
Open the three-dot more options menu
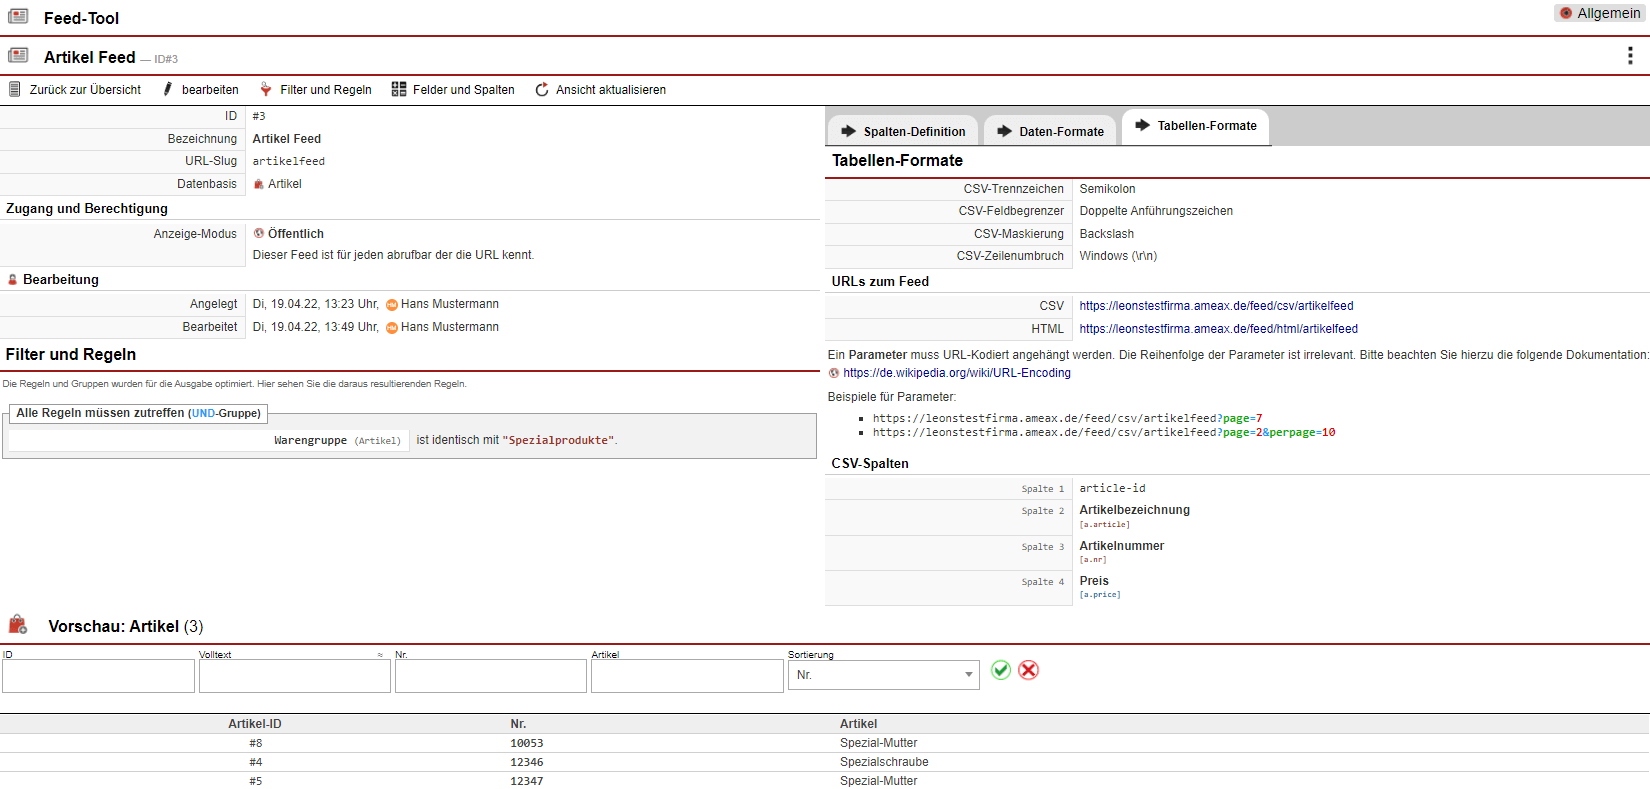1630,56
